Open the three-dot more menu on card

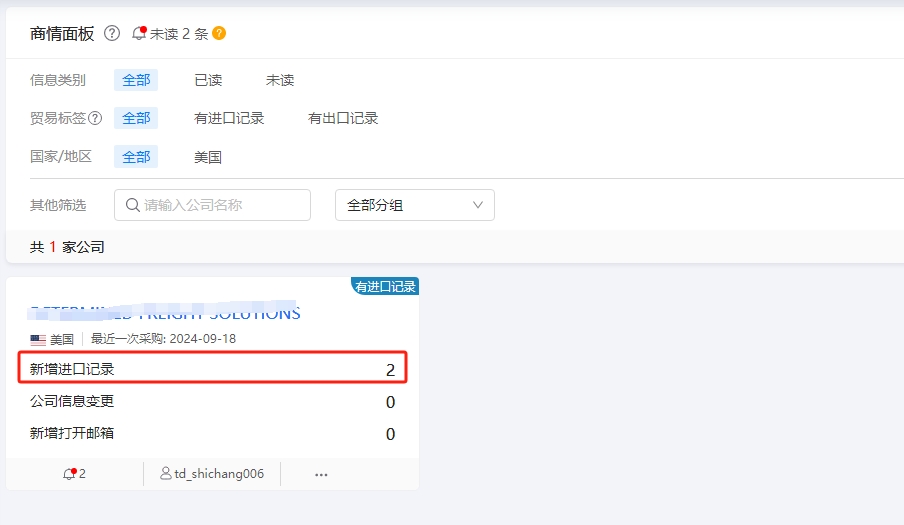coord(321,474)
